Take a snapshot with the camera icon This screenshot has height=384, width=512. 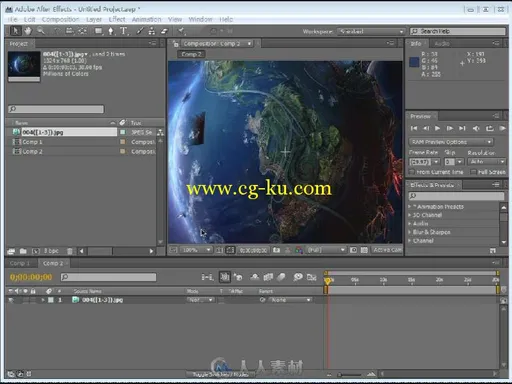click(x=276, y=250)
